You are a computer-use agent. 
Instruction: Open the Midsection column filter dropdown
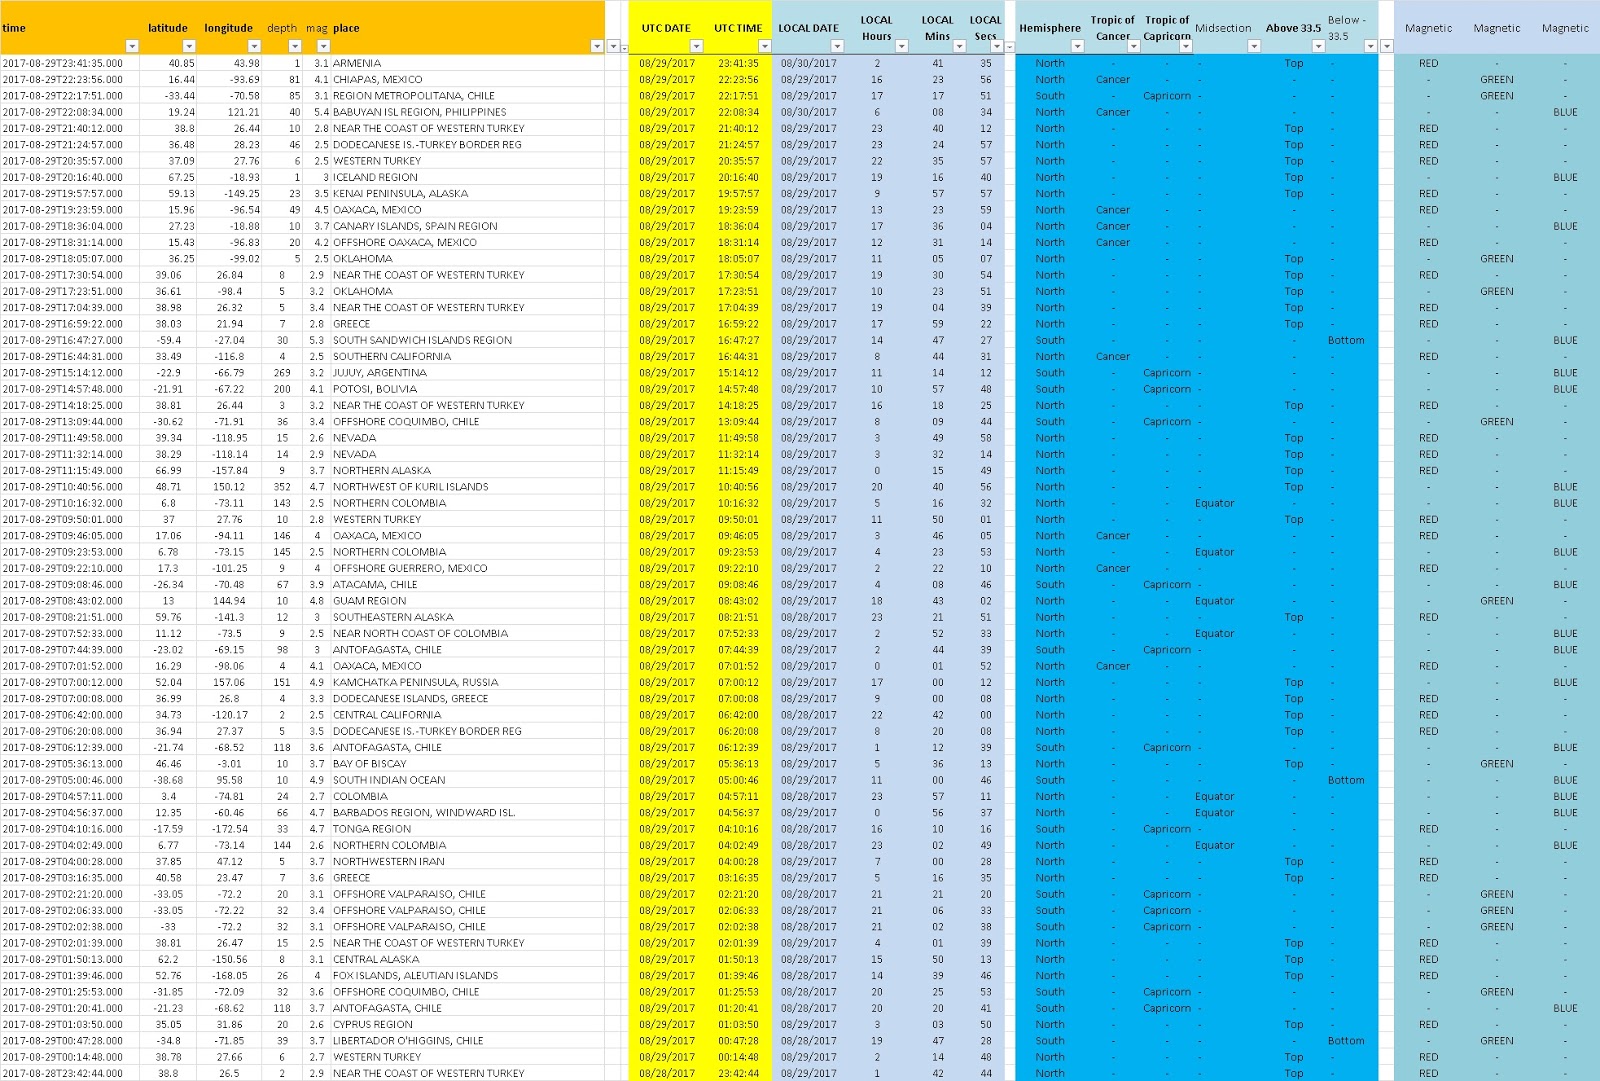click(1254, 46)
